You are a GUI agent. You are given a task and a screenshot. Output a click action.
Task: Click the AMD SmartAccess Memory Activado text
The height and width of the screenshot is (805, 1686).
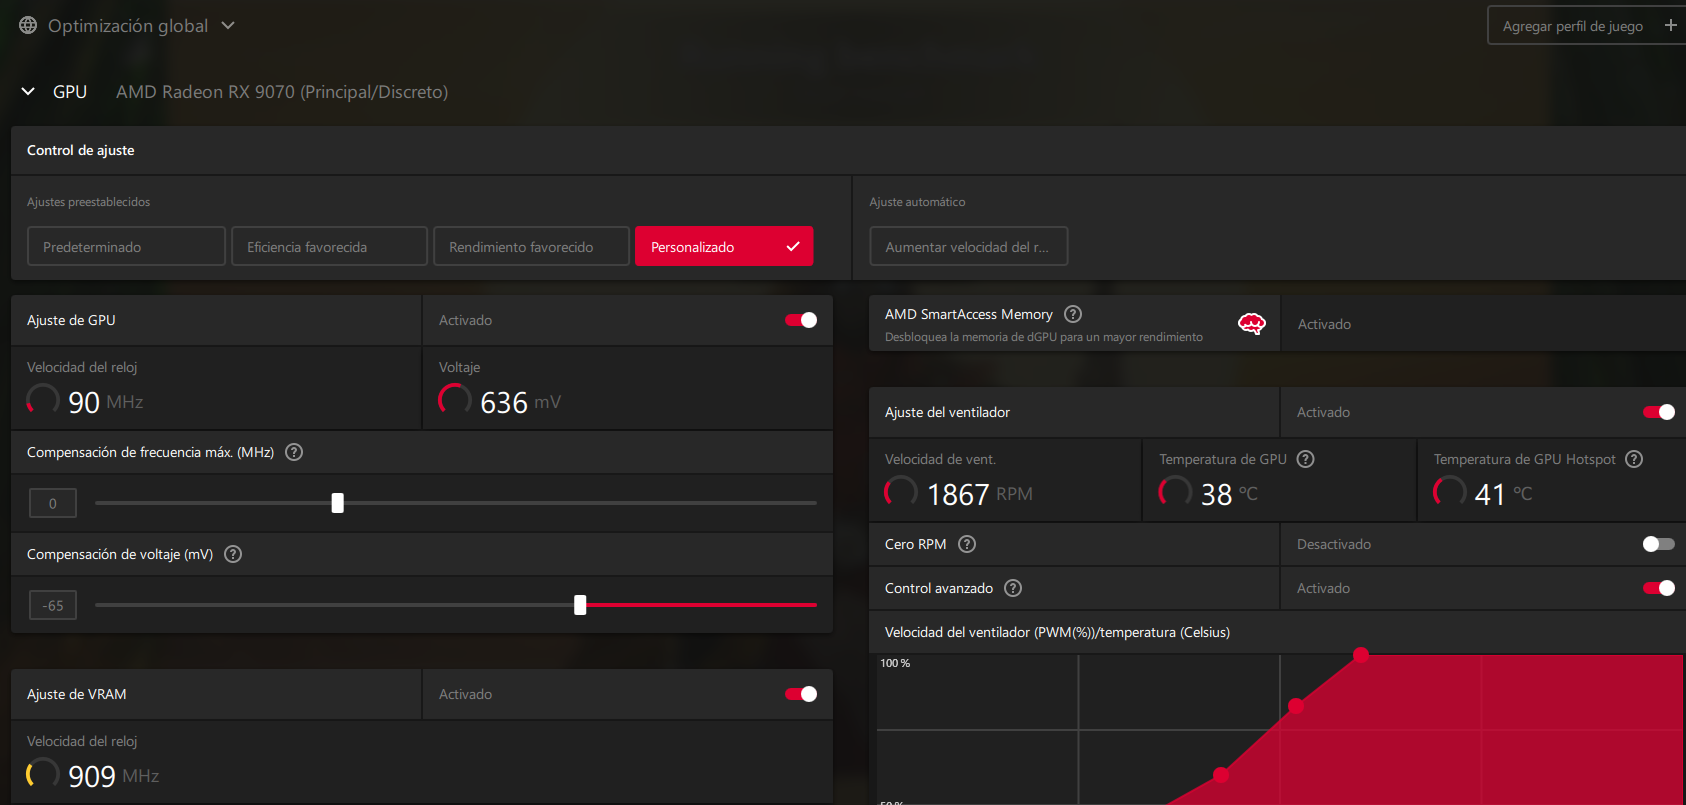pyautogui.click(x=1324, y=324)
